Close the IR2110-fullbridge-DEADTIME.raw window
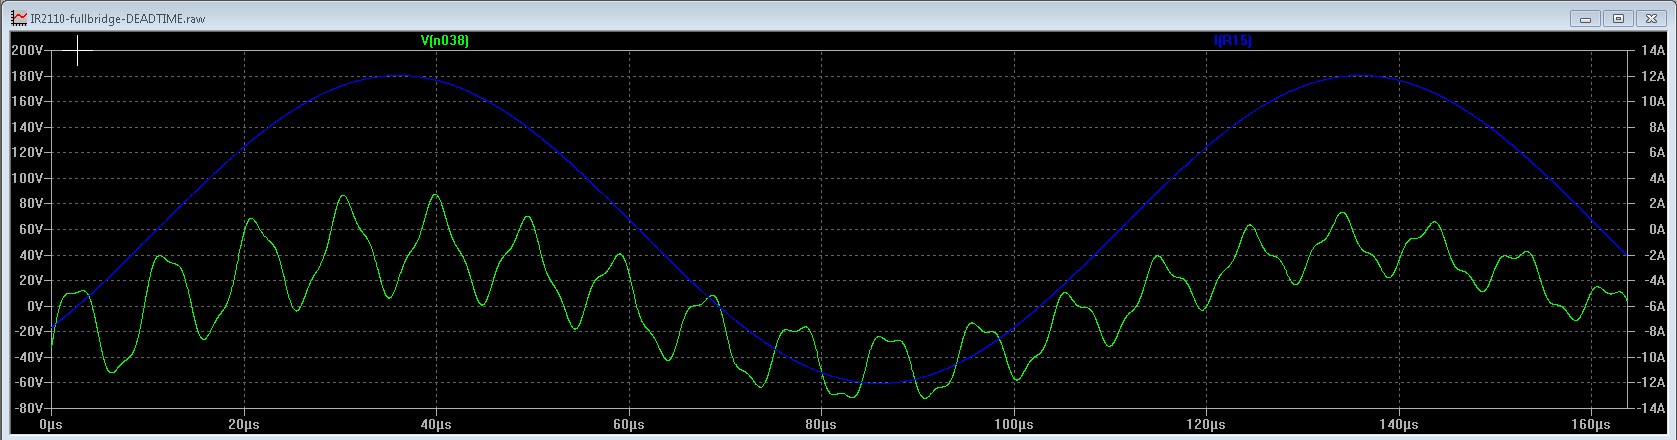This screenshot has height=440, width=1677. click(1650, 18)
